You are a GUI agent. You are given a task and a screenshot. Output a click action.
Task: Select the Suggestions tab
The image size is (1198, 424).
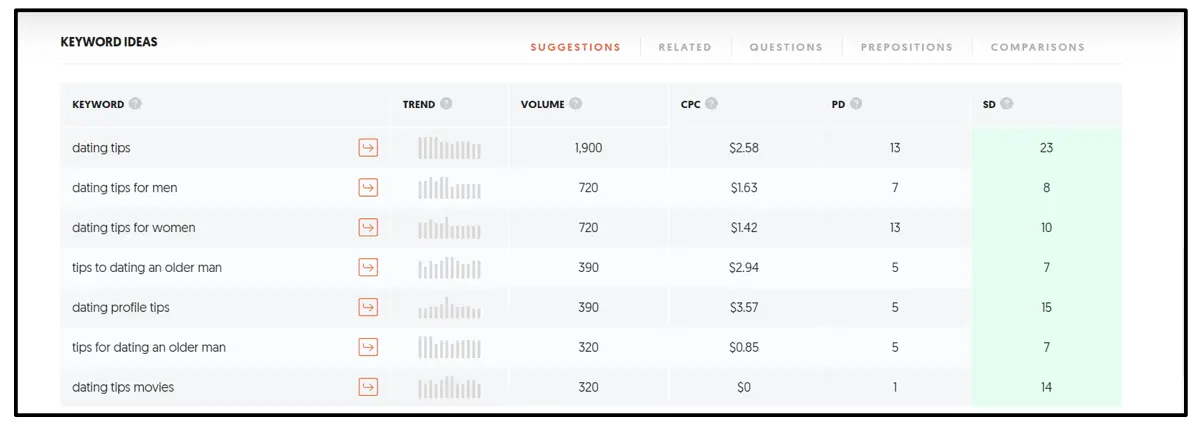click(x=575, y=47)
